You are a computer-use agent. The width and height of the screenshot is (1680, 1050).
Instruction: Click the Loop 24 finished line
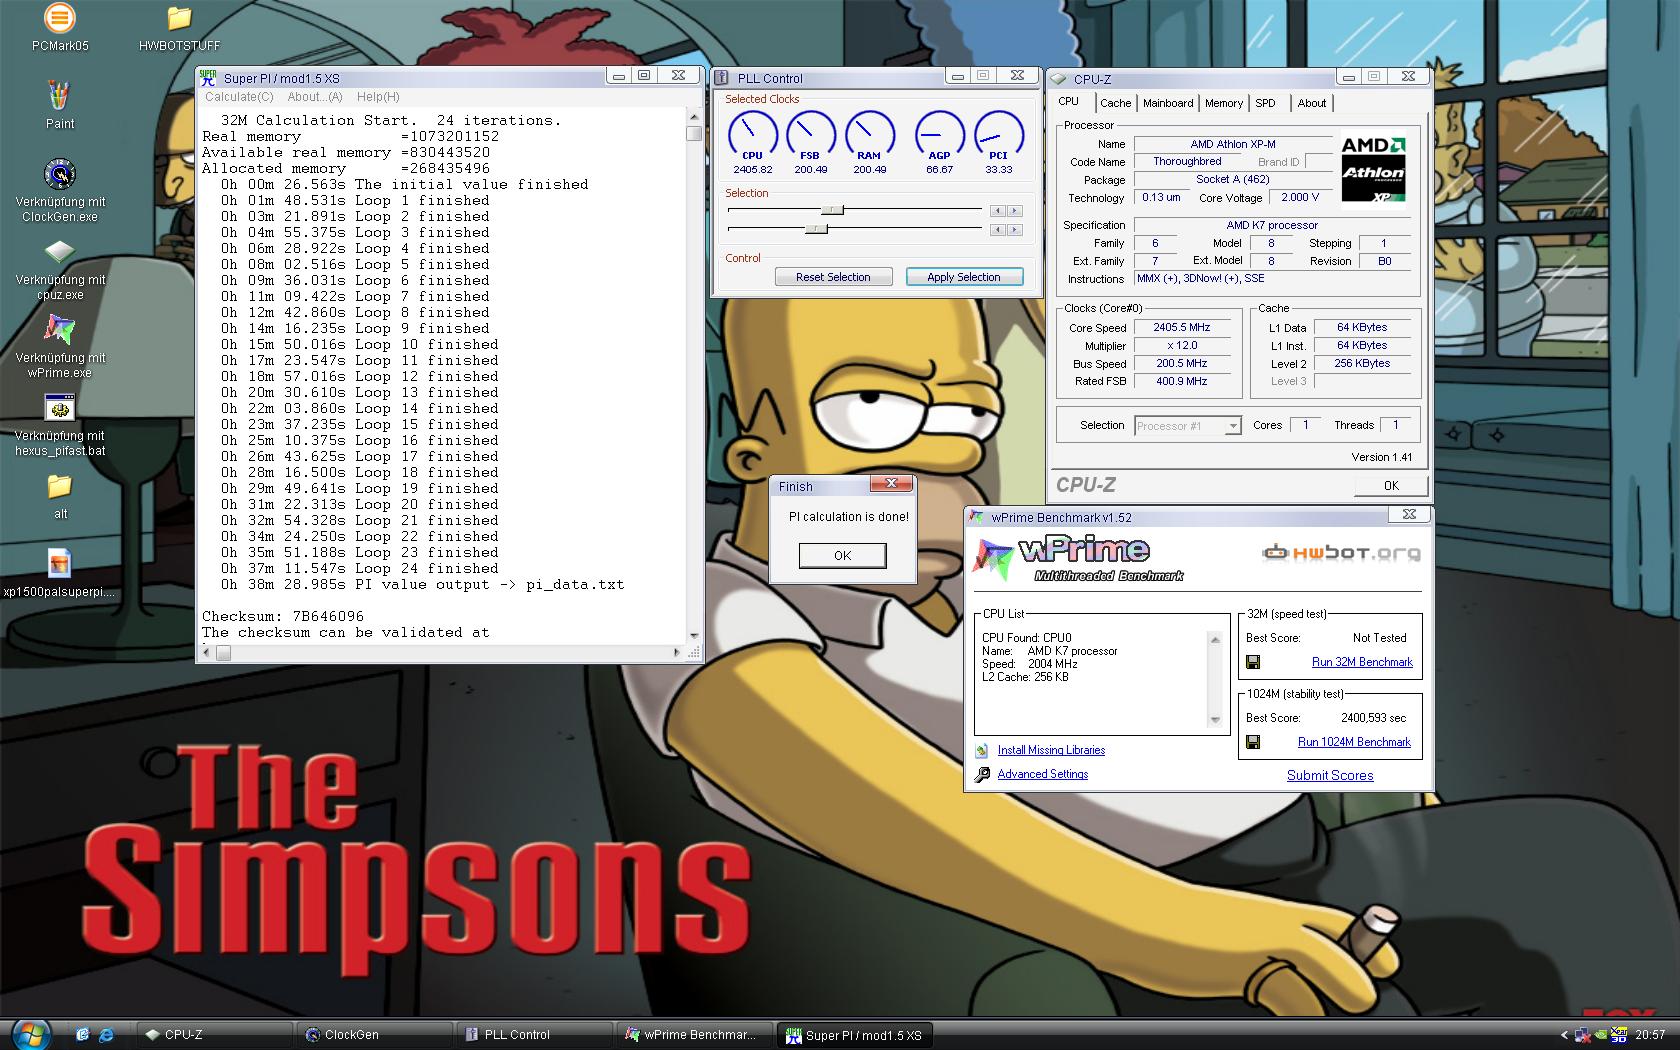(x=359, y=568)
